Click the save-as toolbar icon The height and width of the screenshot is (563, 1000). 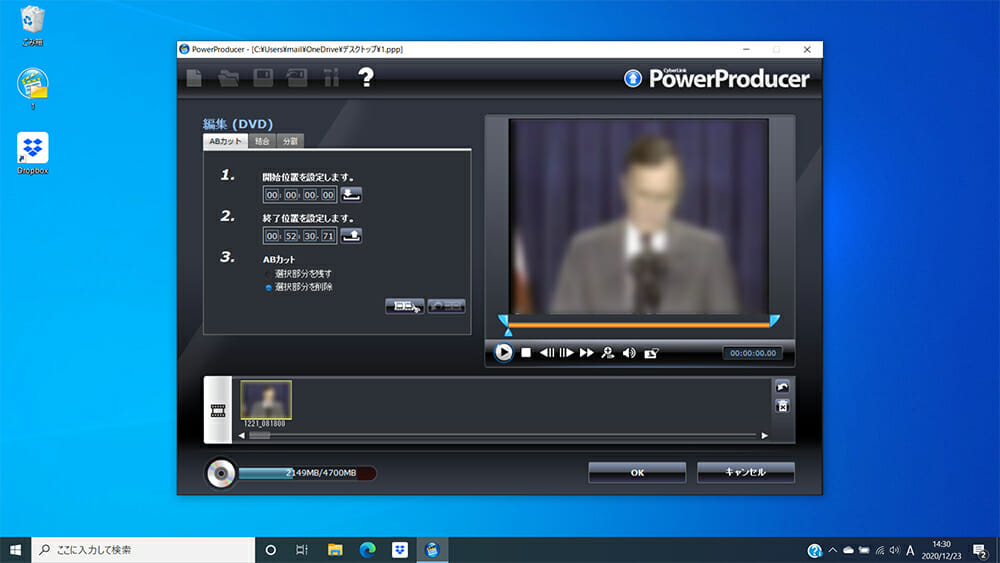[297, 78]
